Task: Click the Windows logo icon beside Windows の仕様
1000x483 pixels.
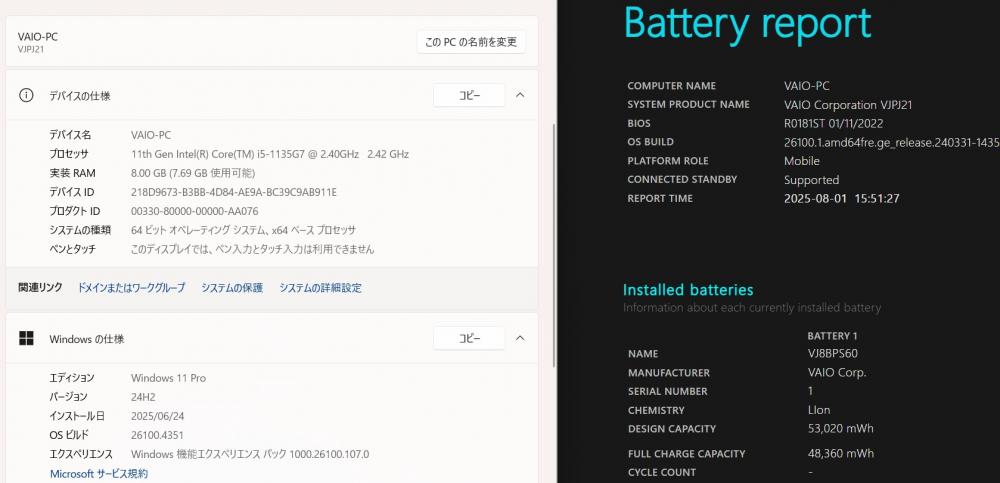Action: coord(26,338)
